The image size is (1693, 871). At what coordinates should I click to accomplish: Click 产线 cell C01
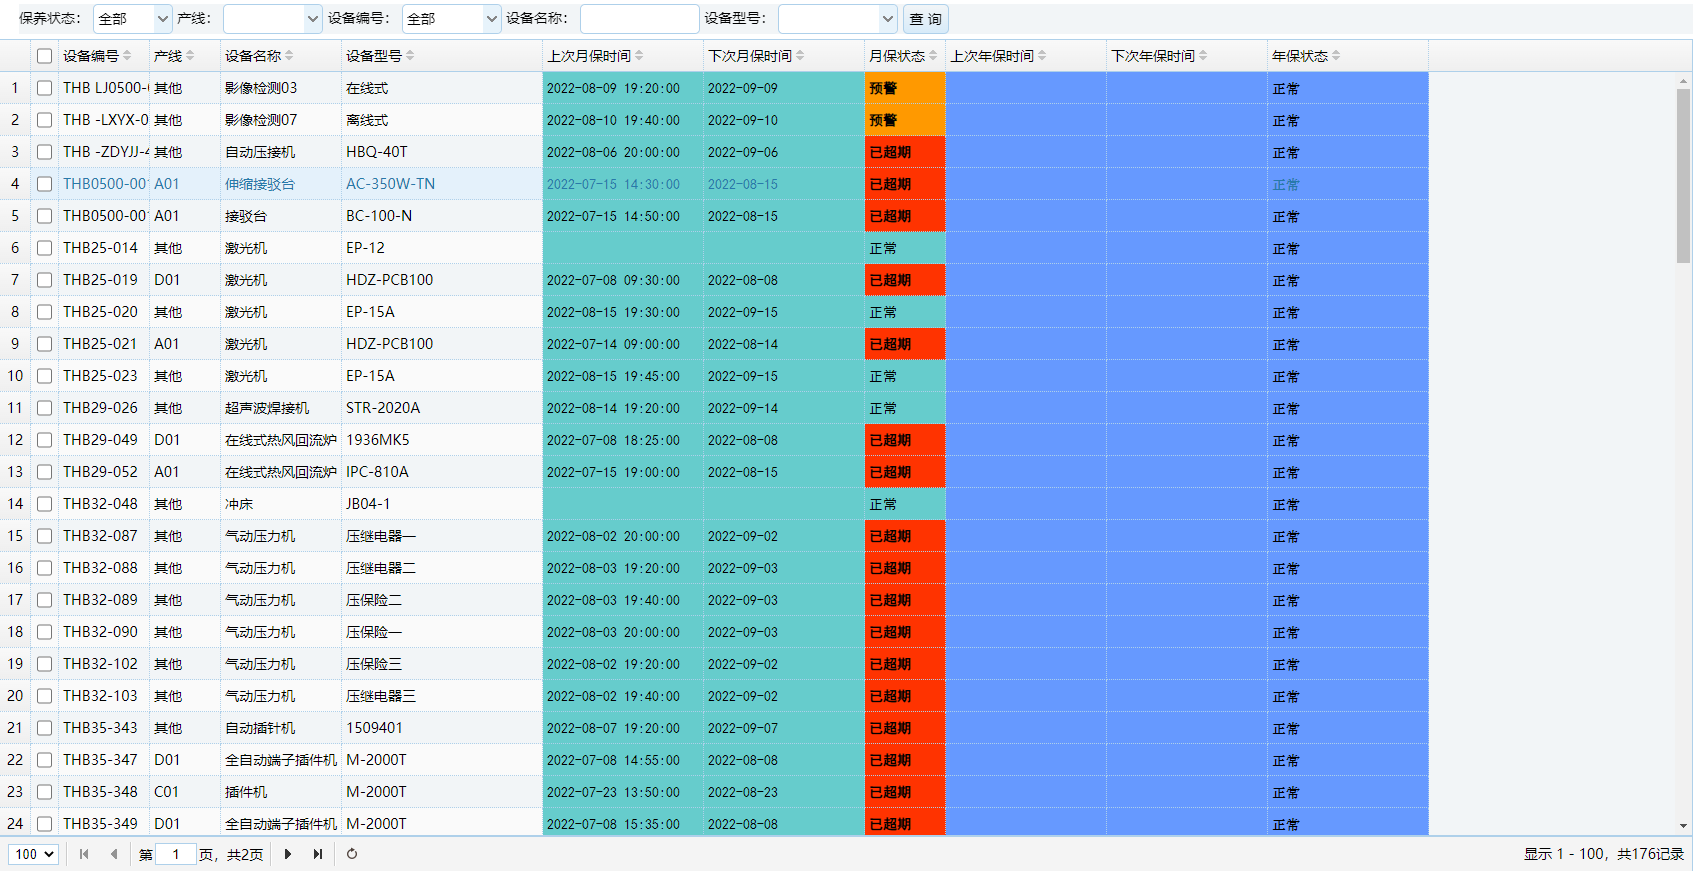tap(167, 792)
